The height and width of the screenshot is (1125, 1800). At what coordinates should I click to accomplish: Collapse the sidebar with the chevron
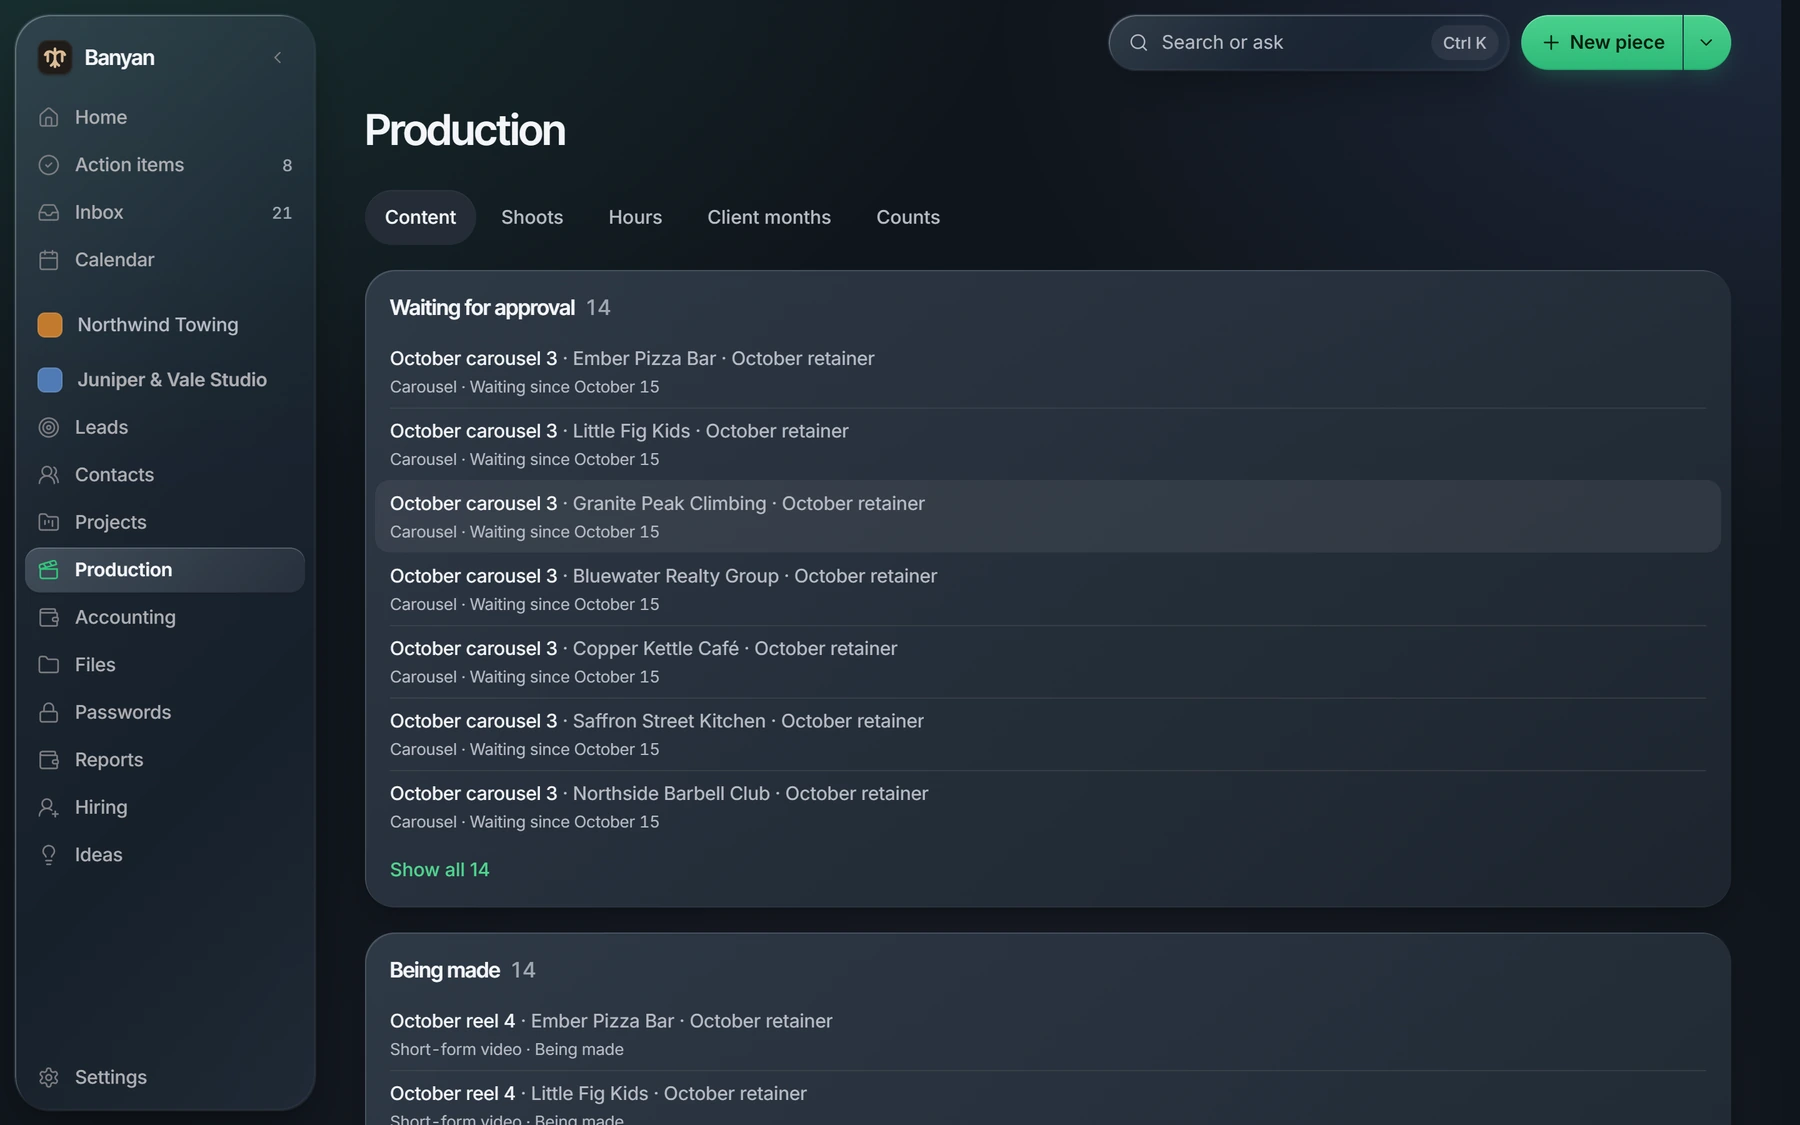(278, 57)
